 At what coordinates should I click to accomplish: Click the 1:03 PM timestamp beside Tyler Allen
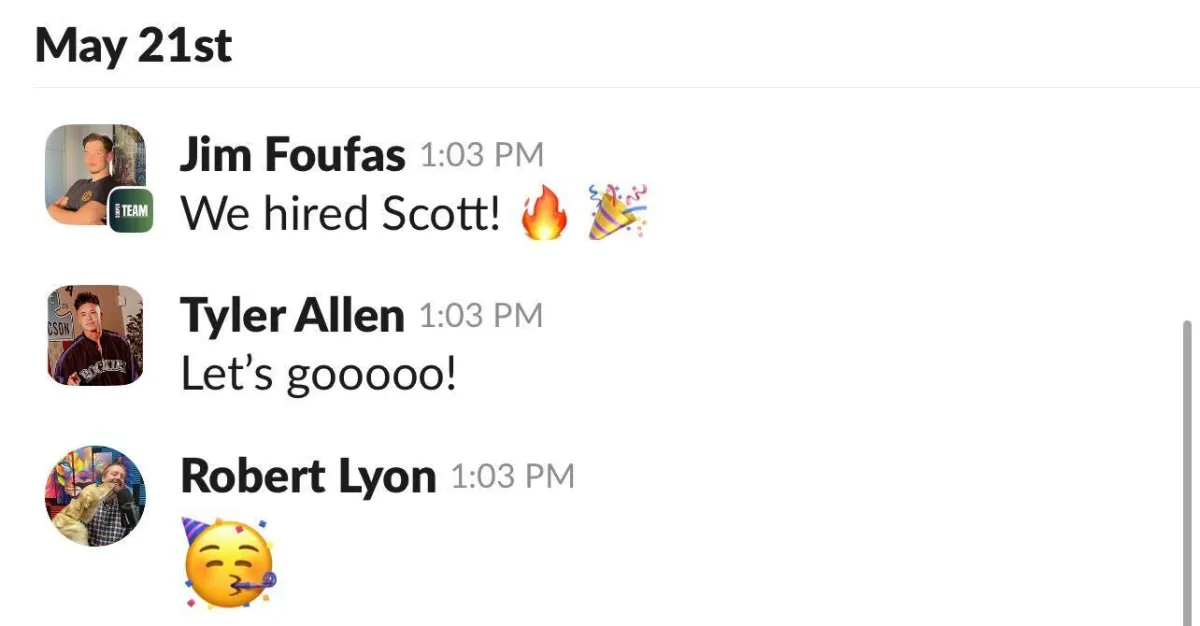(481, 316)
